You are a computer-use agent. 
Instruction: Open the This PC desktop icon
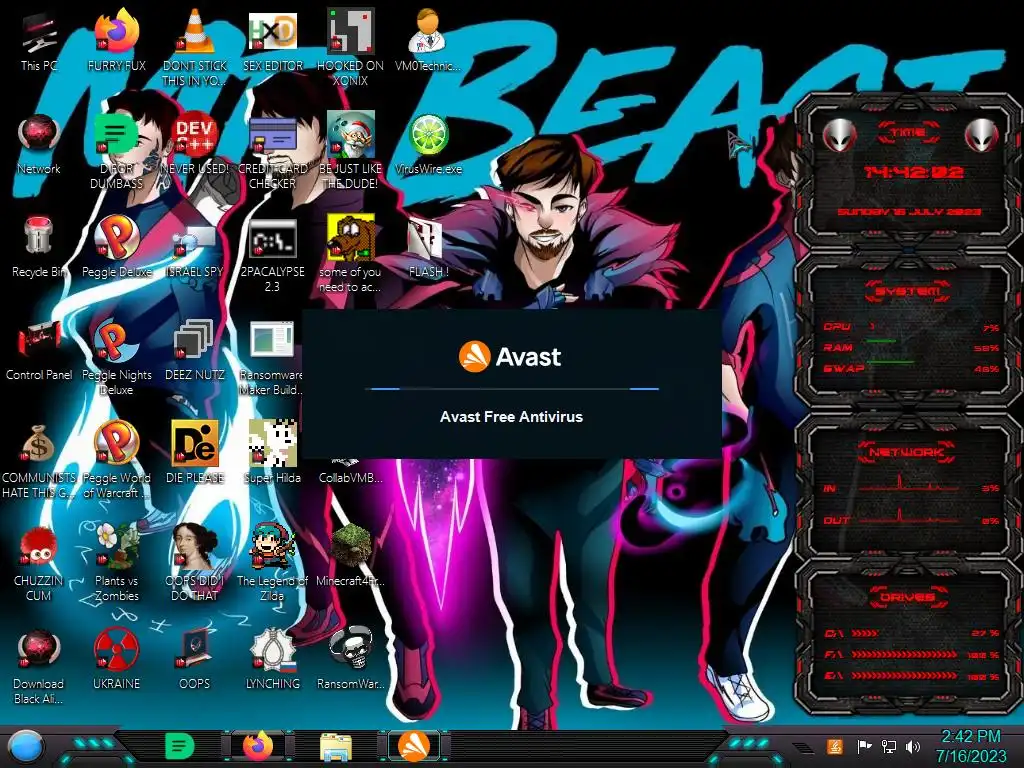pyautogui.click(x=39, y=33)
